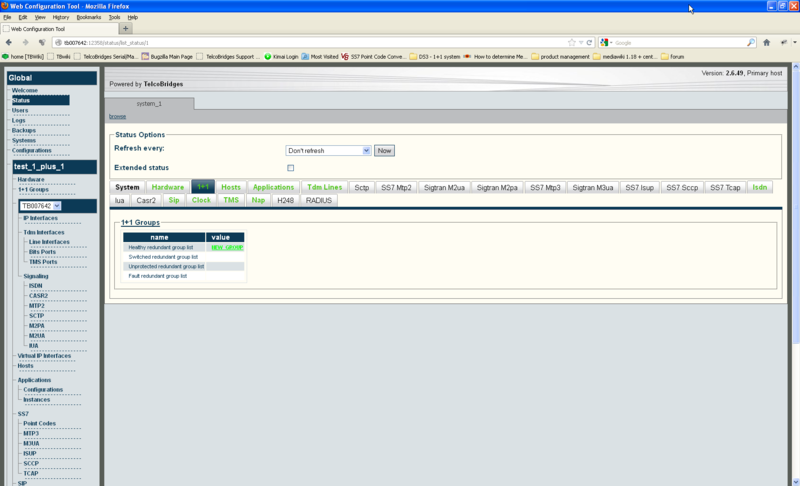Open 1+1 Groups in the sidebar
Image resolution: width=800 pixels, height=486 pixels.
pyautogui.click(x=33, y=190)
